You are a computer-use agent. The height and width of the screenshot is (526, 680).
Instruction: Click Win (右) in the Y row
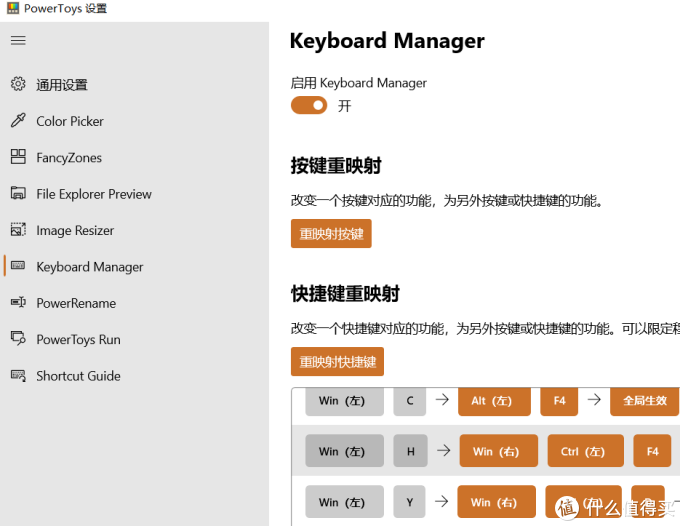coord(497,502)
